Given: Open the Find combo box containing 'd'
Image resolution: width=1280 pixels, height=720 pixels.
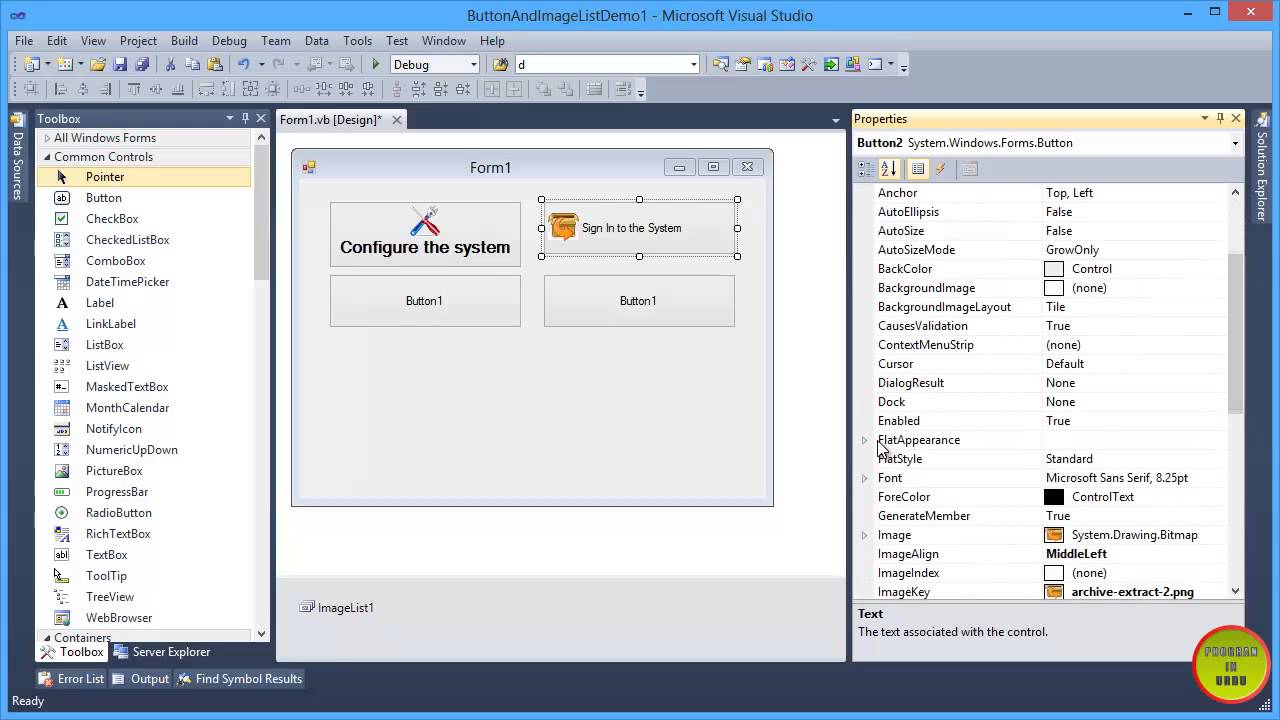Looking at the screenshot, I should pyautogui.click(x=607, y=64).
